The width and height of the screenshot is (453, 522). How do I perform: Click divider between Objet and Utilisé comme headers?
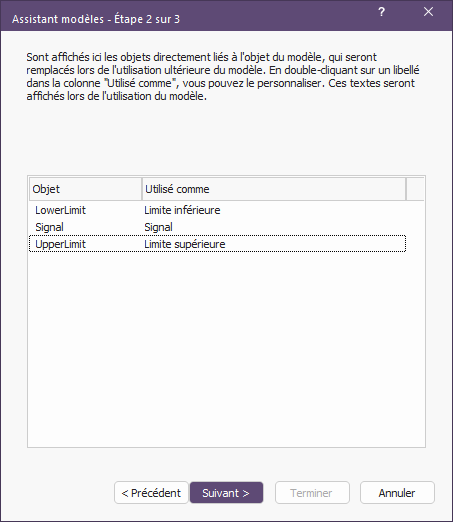(x=142, y=189)
